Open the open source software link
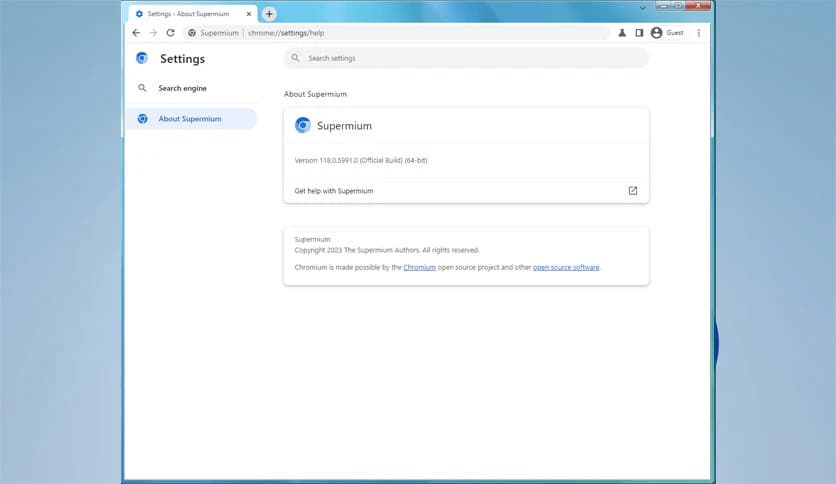836x484 pixels. point(566,268)
